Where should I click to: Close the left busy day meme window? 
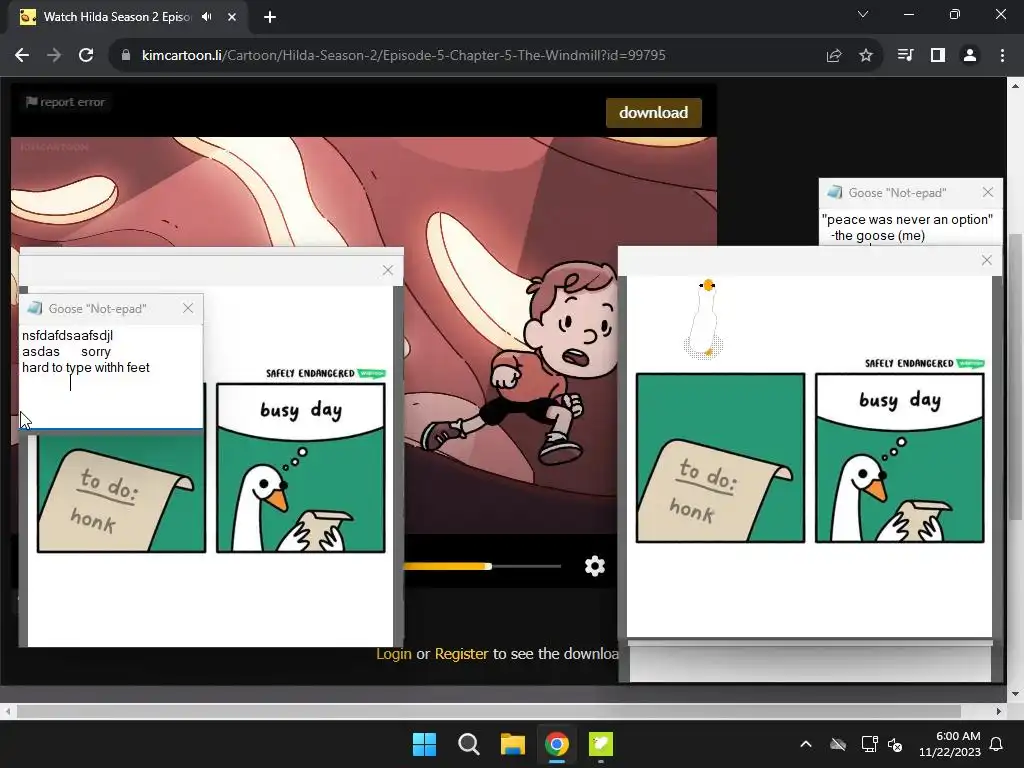[x=388, y=270]
